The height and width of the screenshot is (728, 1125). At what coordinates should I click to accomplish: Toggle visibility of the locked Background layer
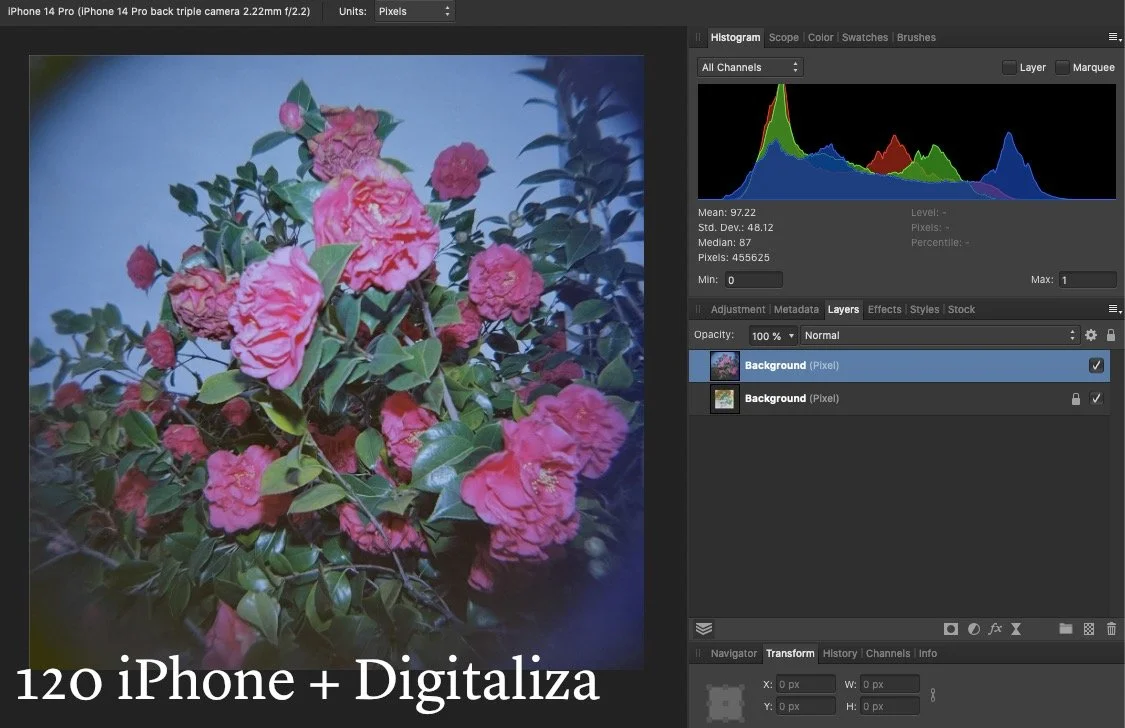coord(1096,399)
